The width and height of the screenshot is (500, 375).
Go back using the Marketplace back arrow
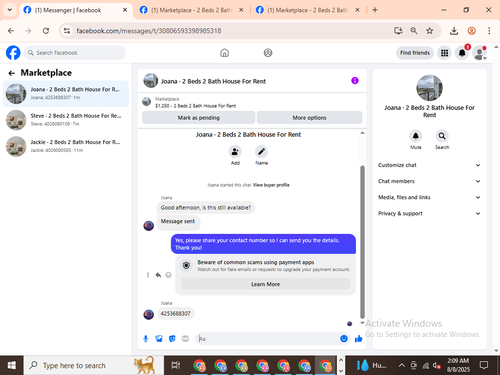tap(12, 73)
